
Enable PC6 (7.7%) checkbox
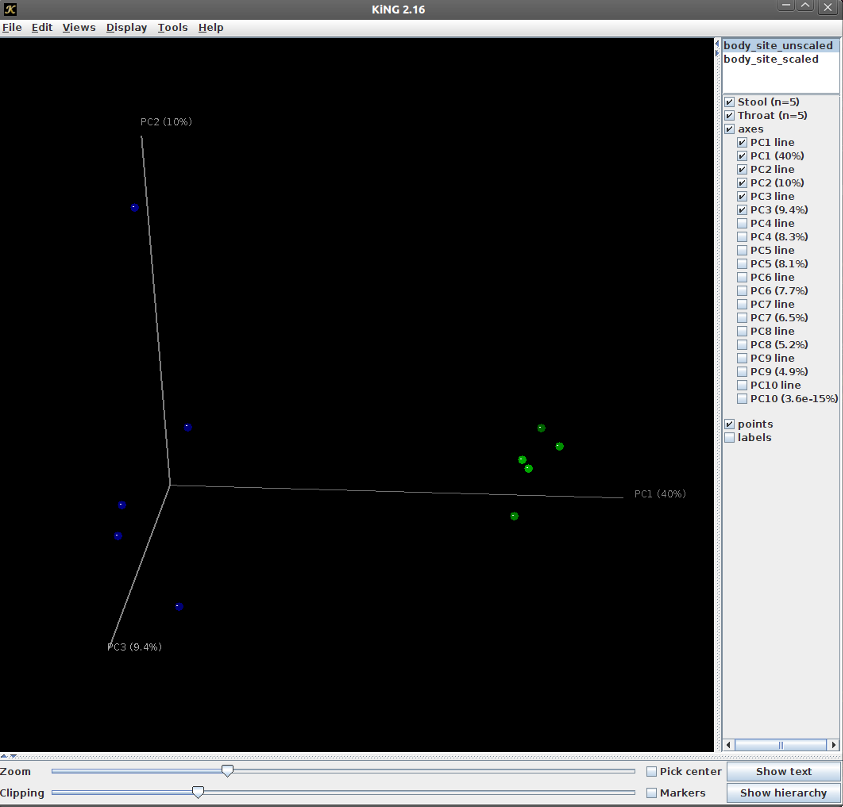tap(742, 290)
